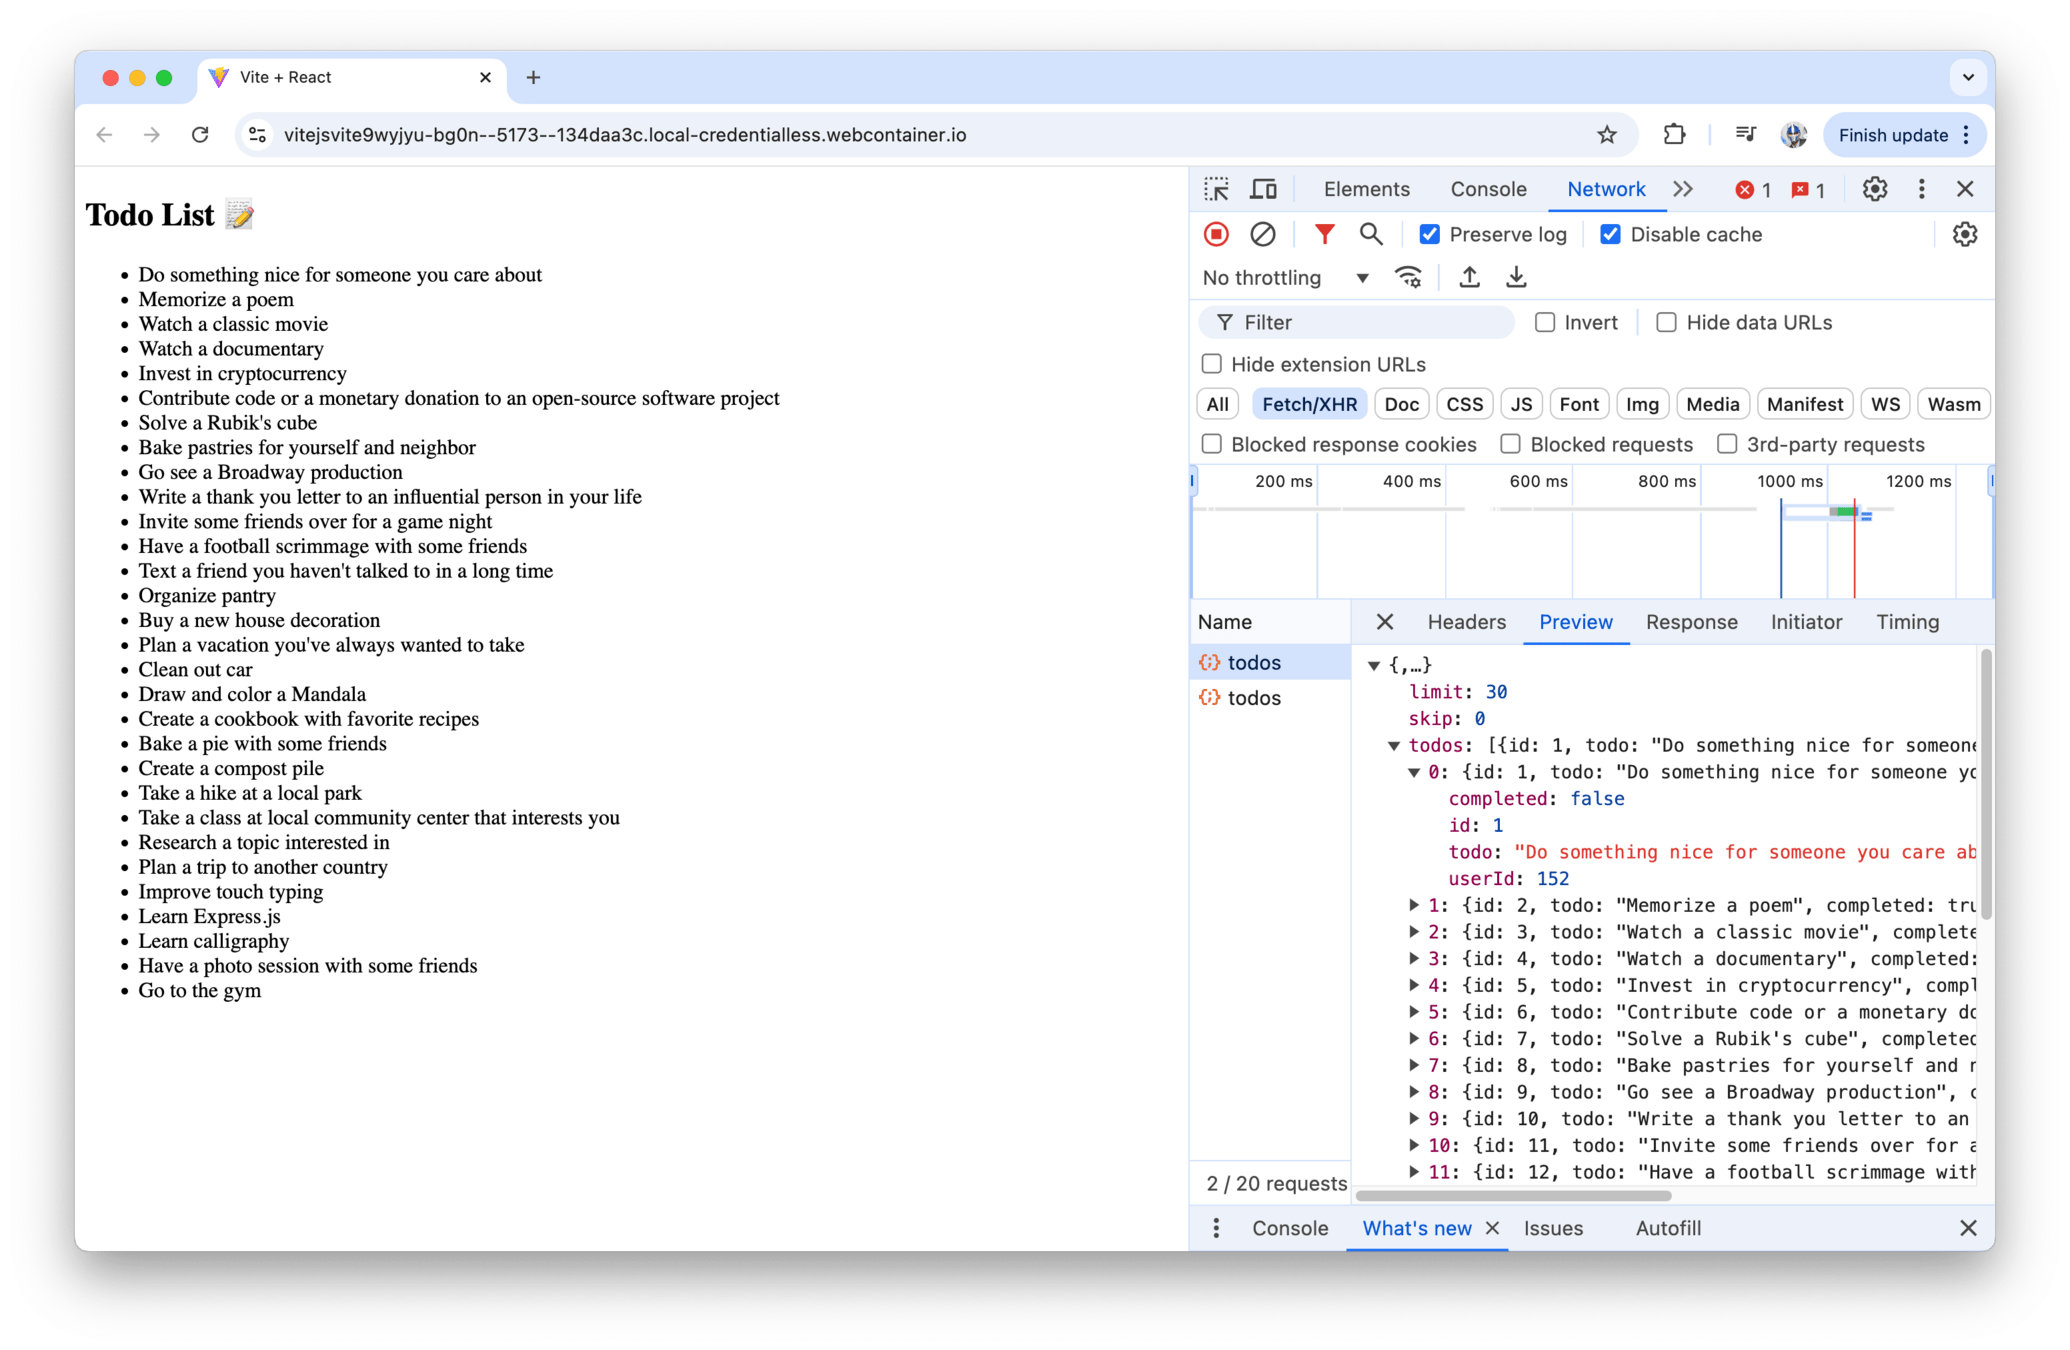Uncheck the Disable cache checkbox
2070x1350 pixels.
[1610, 234]
